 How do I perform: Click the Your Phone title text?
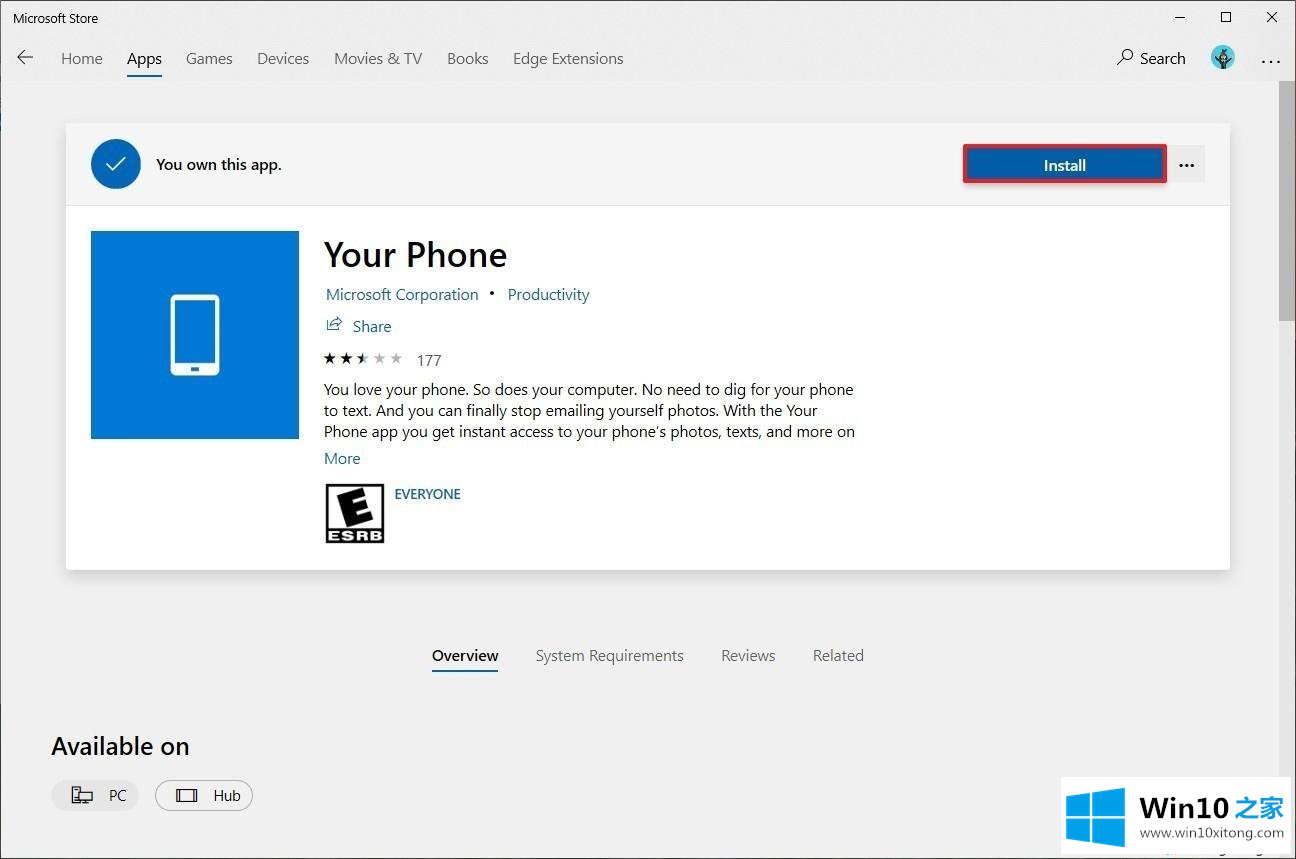coord(415,255)
